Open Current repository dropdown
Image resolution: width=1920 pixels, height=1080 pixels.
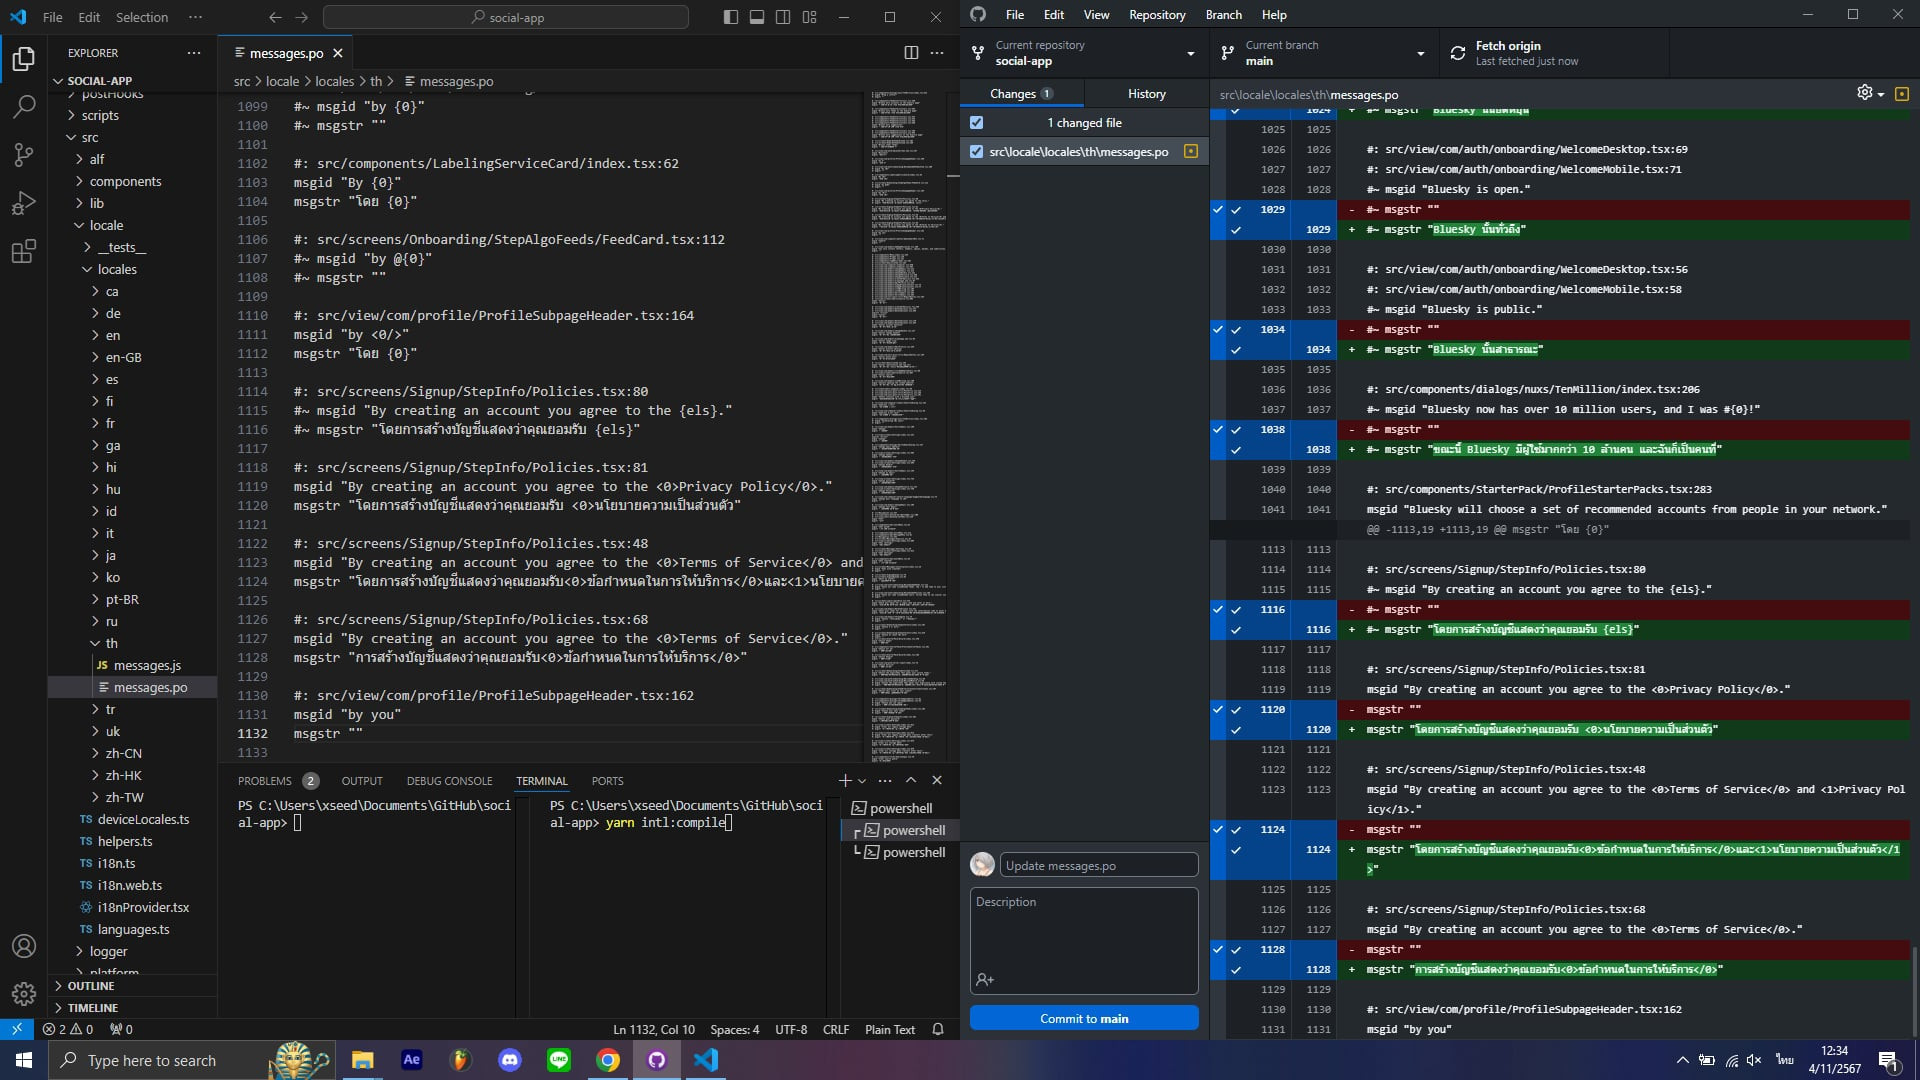pyautogui.click(x=1084, y=53)
